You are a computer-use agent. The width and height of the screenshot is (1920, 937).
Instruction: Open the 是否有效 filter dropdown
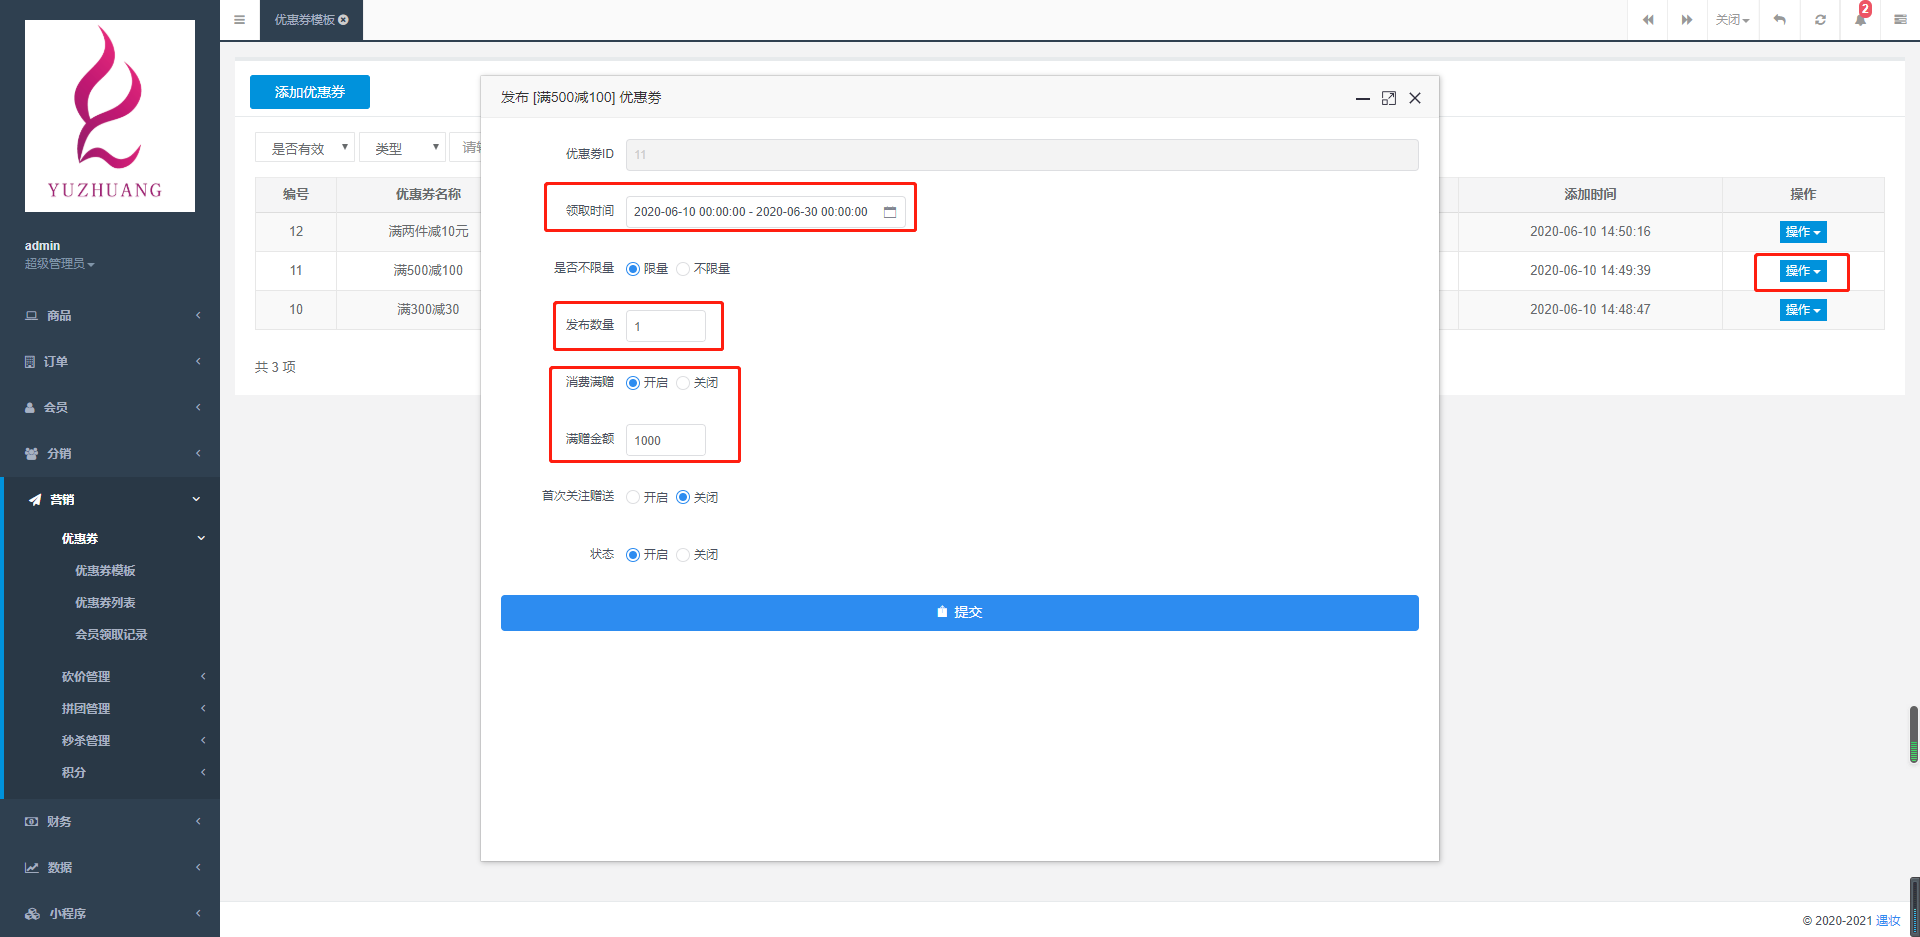click(x=305, y=148)
